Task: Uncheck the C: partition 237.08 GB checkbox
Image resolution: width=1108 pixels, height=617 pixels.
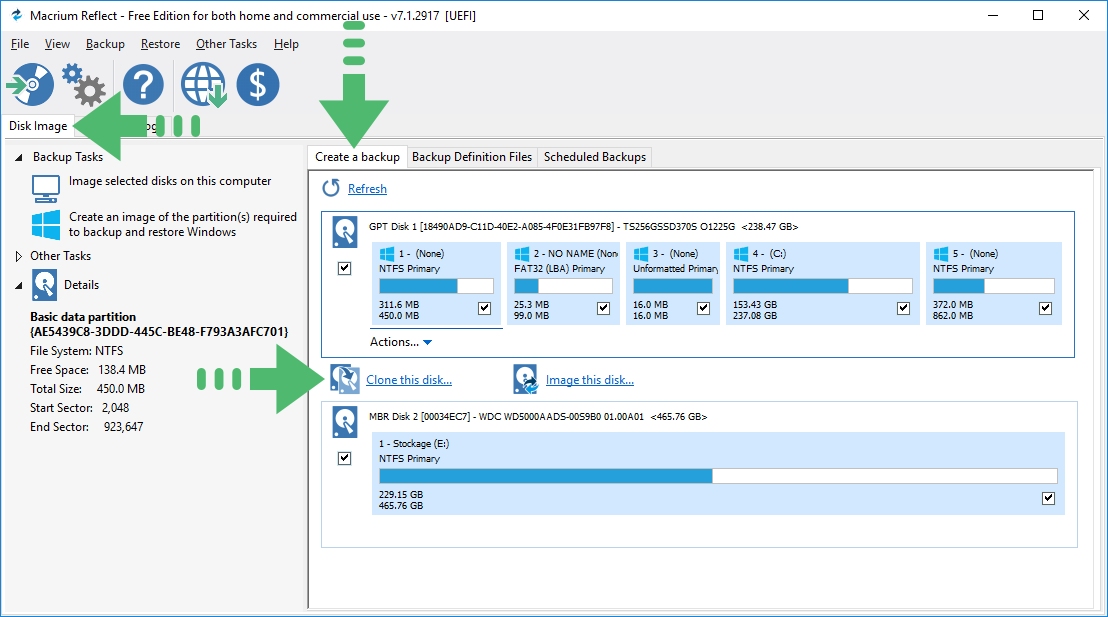Action: [903, 308]
